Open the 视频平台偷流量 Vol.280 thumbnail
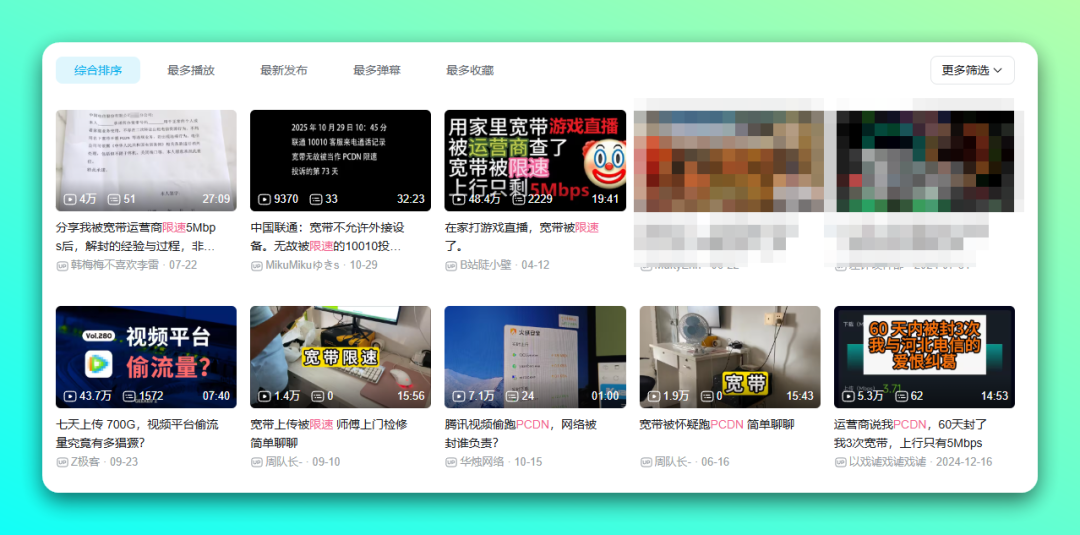Image resolution: width=1080 pixels, height=535 pixels. pos(146,357)
